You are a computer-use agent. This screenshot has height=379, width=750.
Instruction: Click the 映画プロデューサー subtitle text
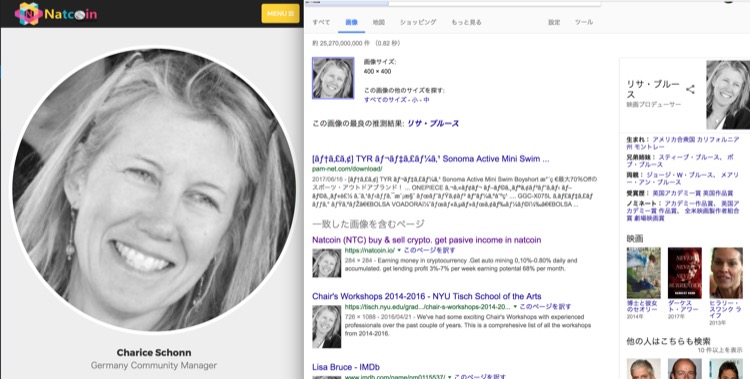[654, 104]
